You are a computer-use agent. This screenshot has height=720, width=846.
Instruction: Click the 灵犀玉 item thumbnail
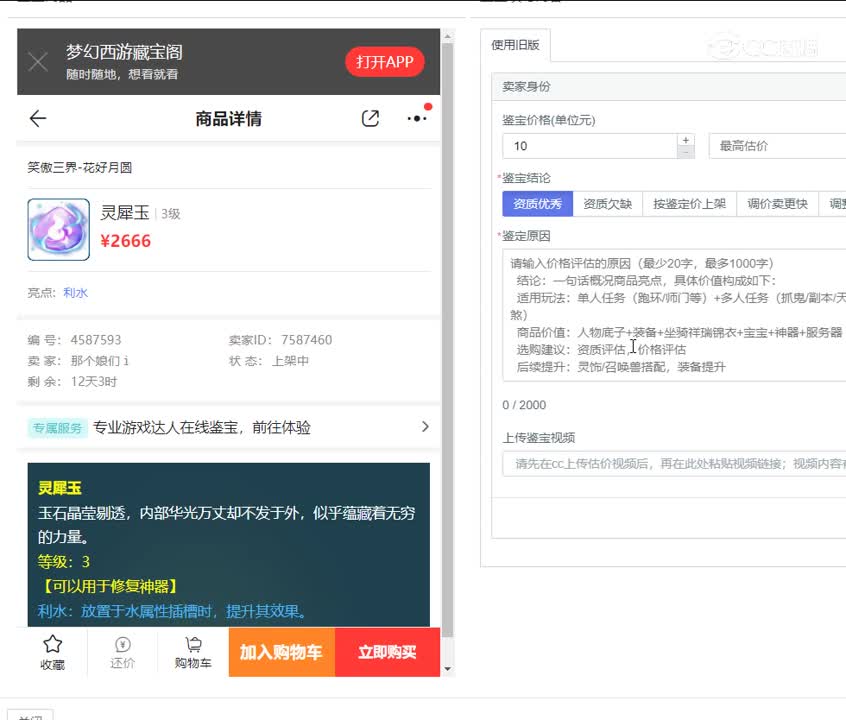(x=59, y=229)
